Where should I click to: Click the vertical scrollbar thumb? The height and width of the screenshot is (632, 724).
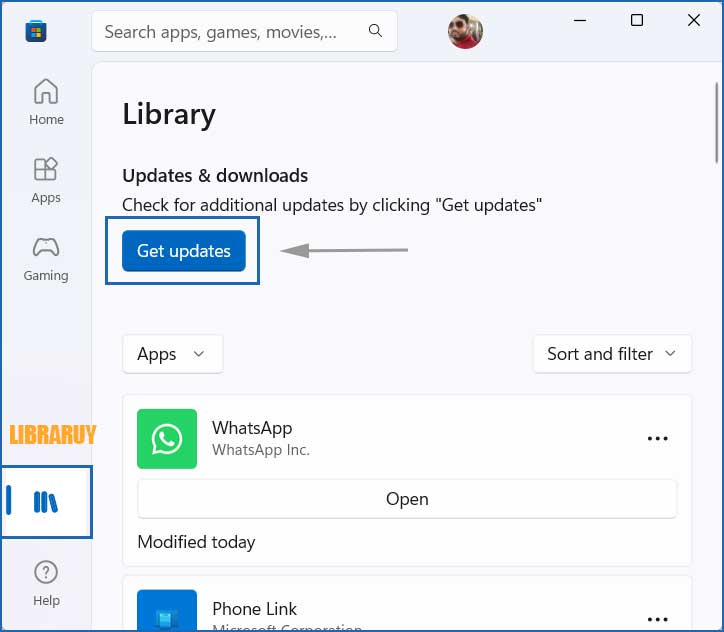[716, 122]
